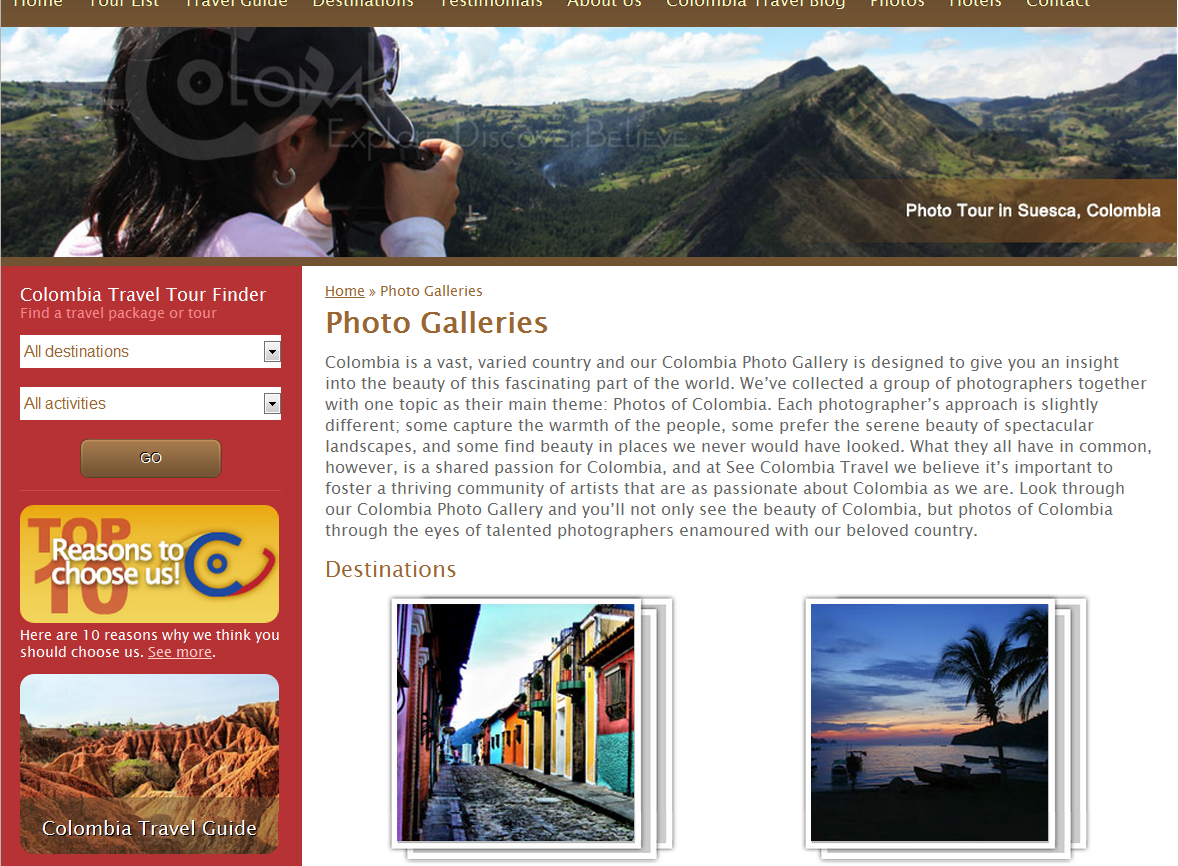Go to the Testimonials page
The width and height of the screenshot is (1178, 866).
491,4
